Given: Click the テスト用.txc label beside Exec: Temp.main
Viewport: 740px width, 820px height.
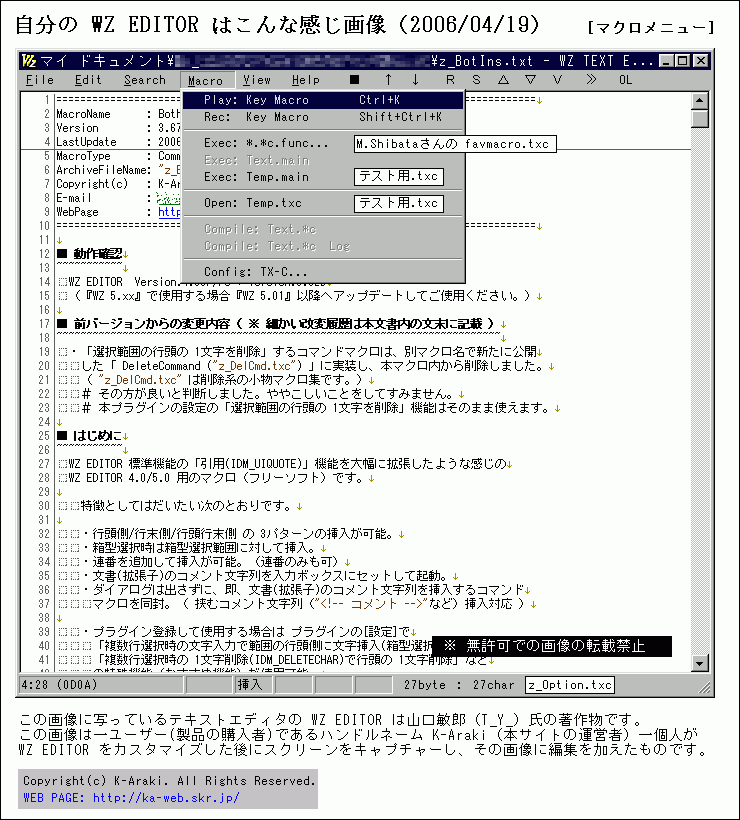Looking at the screenshot, I should pyautogui.click(x=399, y=177).
